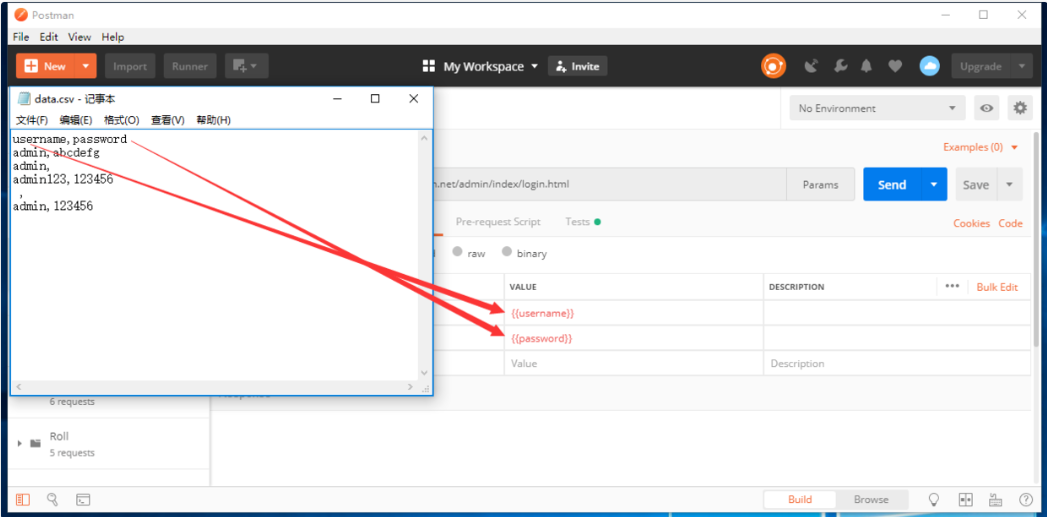Toggle the two-pane layout icon
Viewport: 1047px width, 517px height.
click(x=965, y=500)
